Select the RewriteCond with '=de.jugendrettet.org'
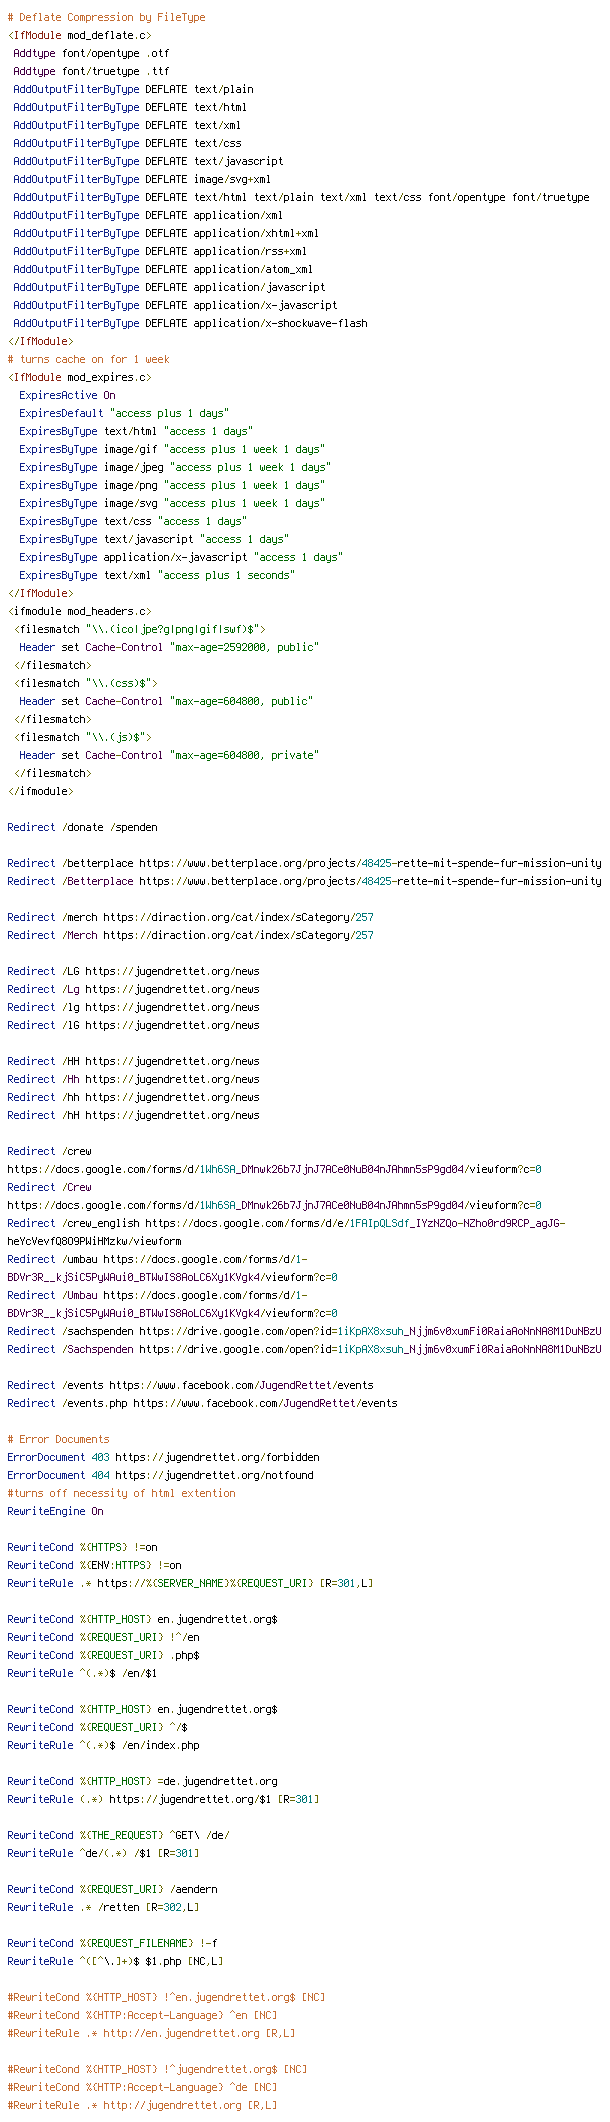 pos(142,1782)
